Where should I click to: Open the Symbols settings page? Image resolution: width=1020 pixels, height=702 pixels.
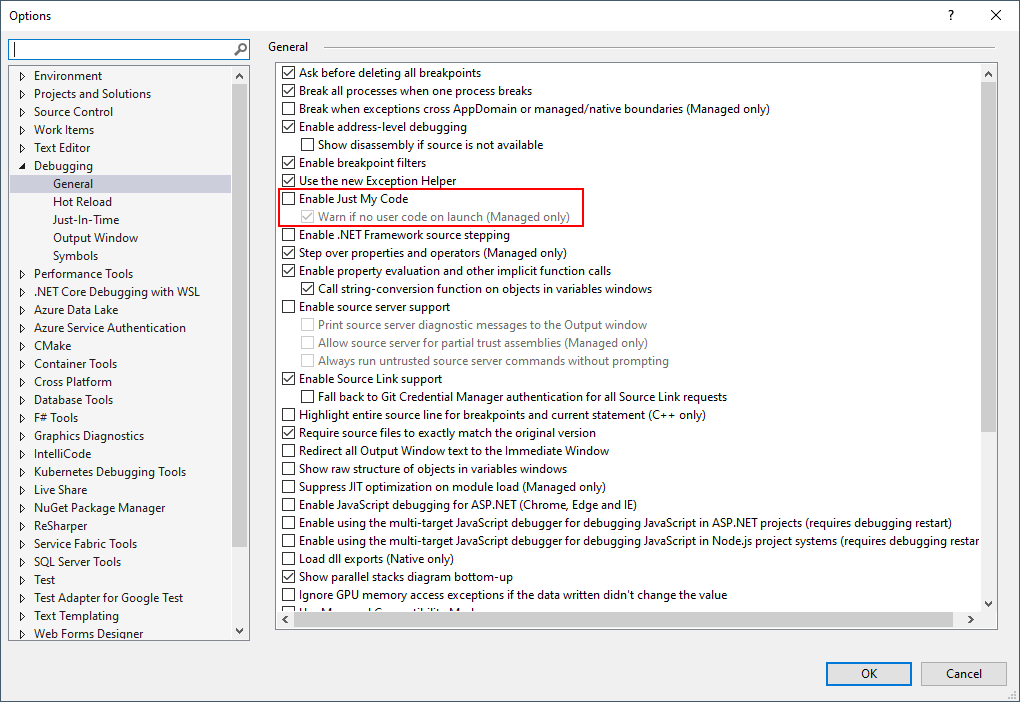pos(75,256)
